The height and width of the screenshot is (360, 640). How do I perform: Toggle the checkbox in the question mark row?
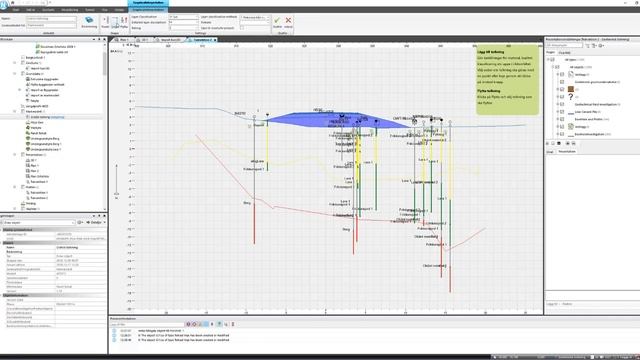[562, 97]
